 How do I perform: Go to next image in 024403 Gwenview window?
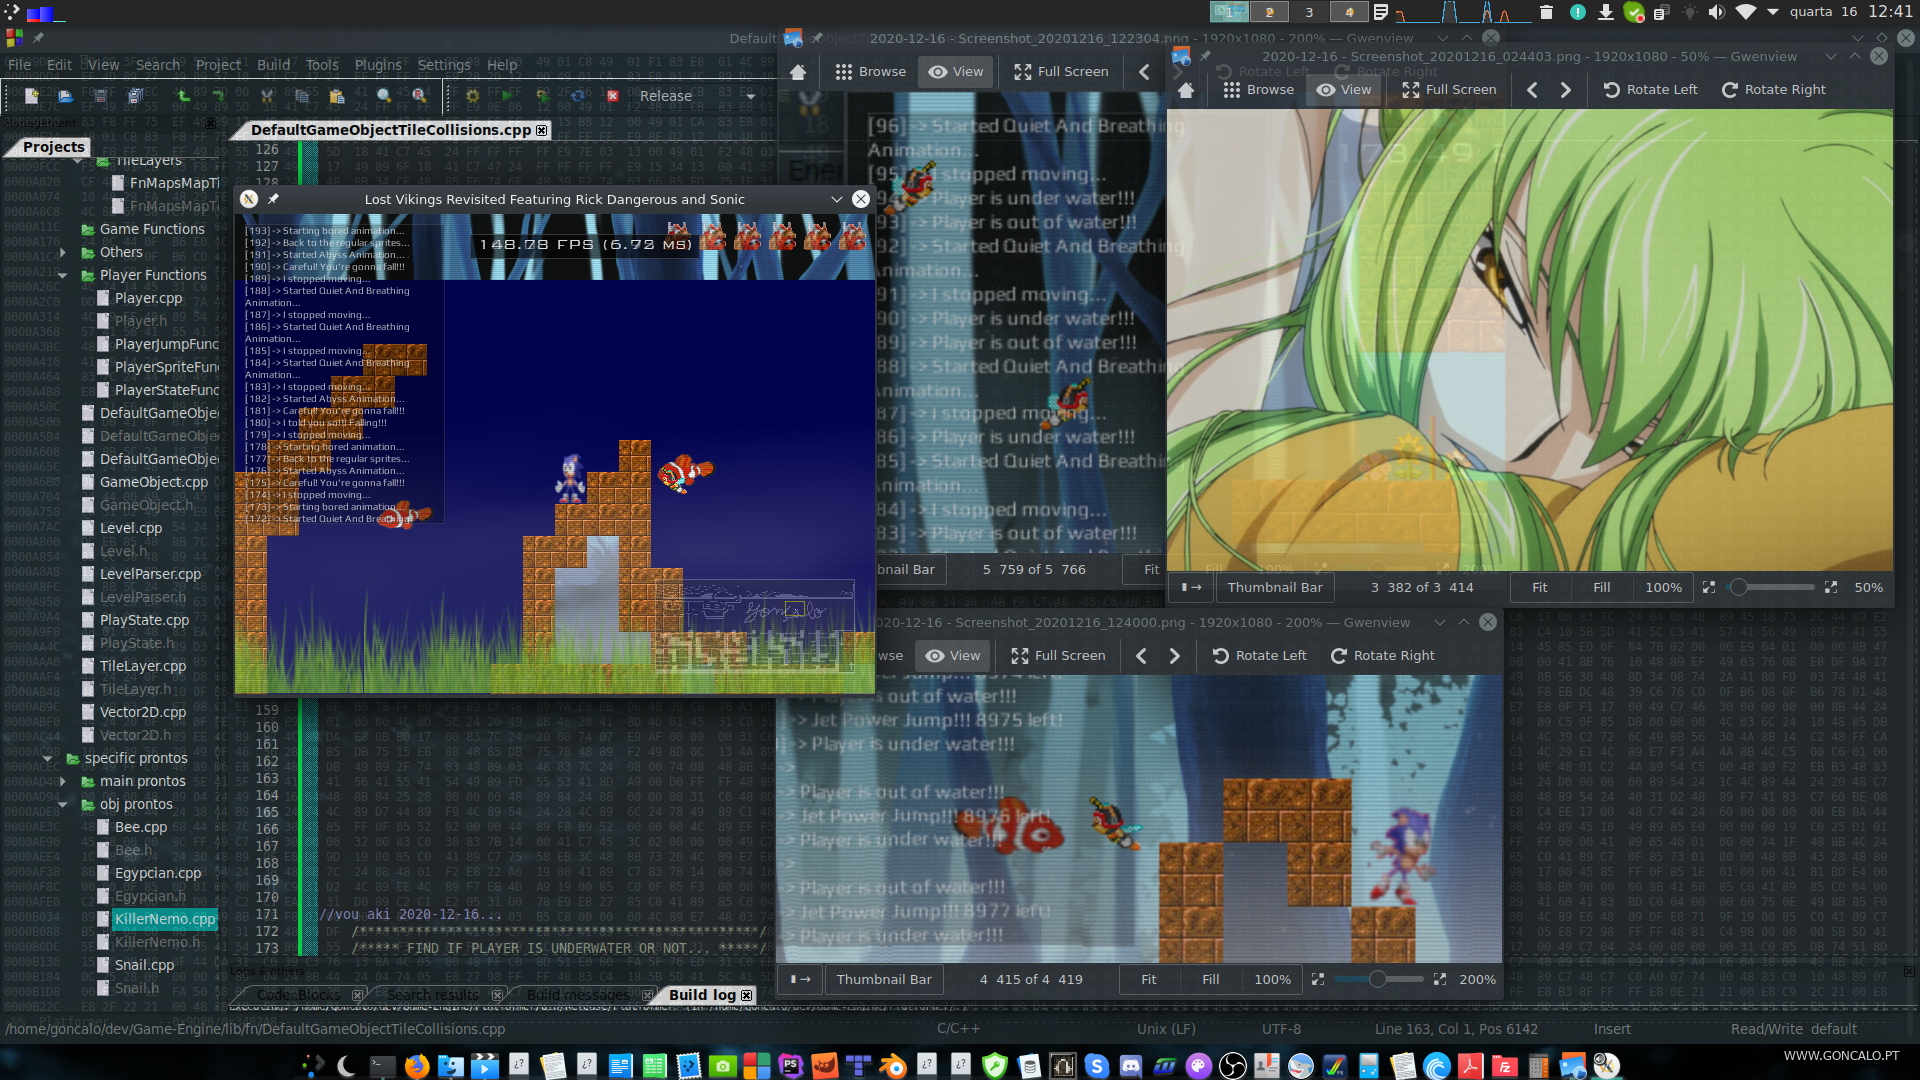[x=1566, y=90]
